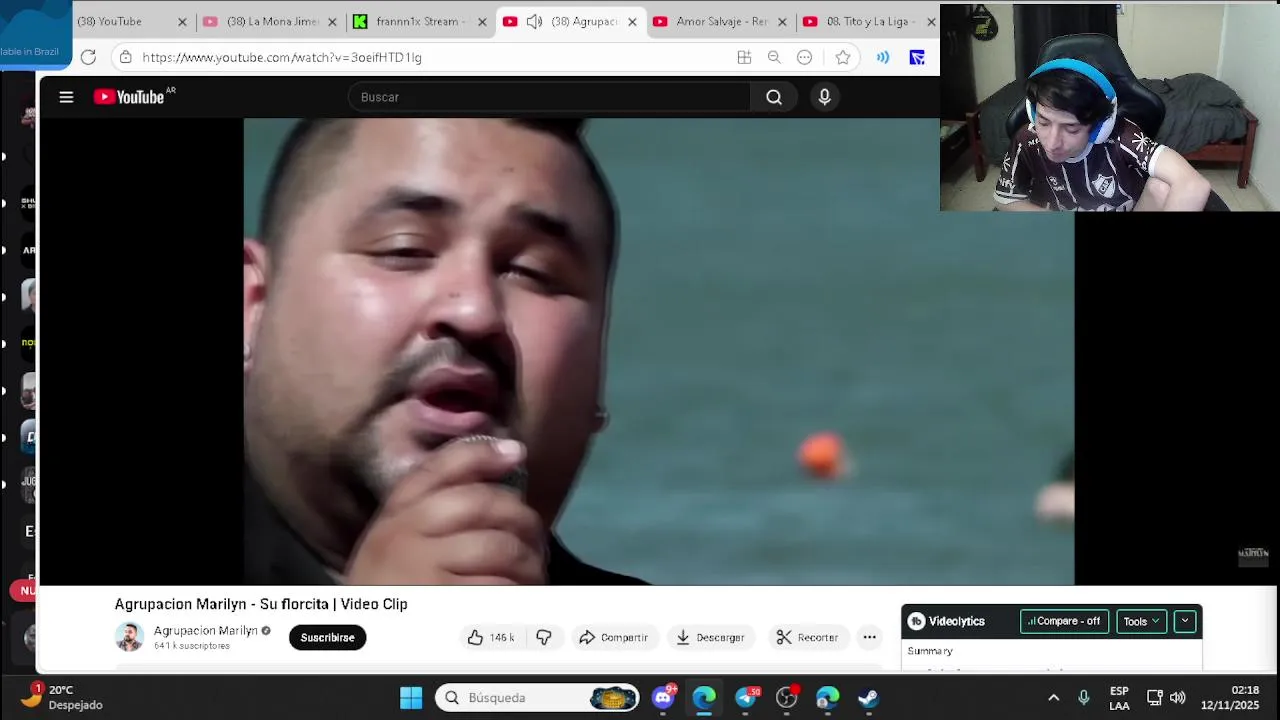This screenshot has height=720, width=1280.
Task: Open the circled three-dot icon in address bar
Action: (804, 57)
